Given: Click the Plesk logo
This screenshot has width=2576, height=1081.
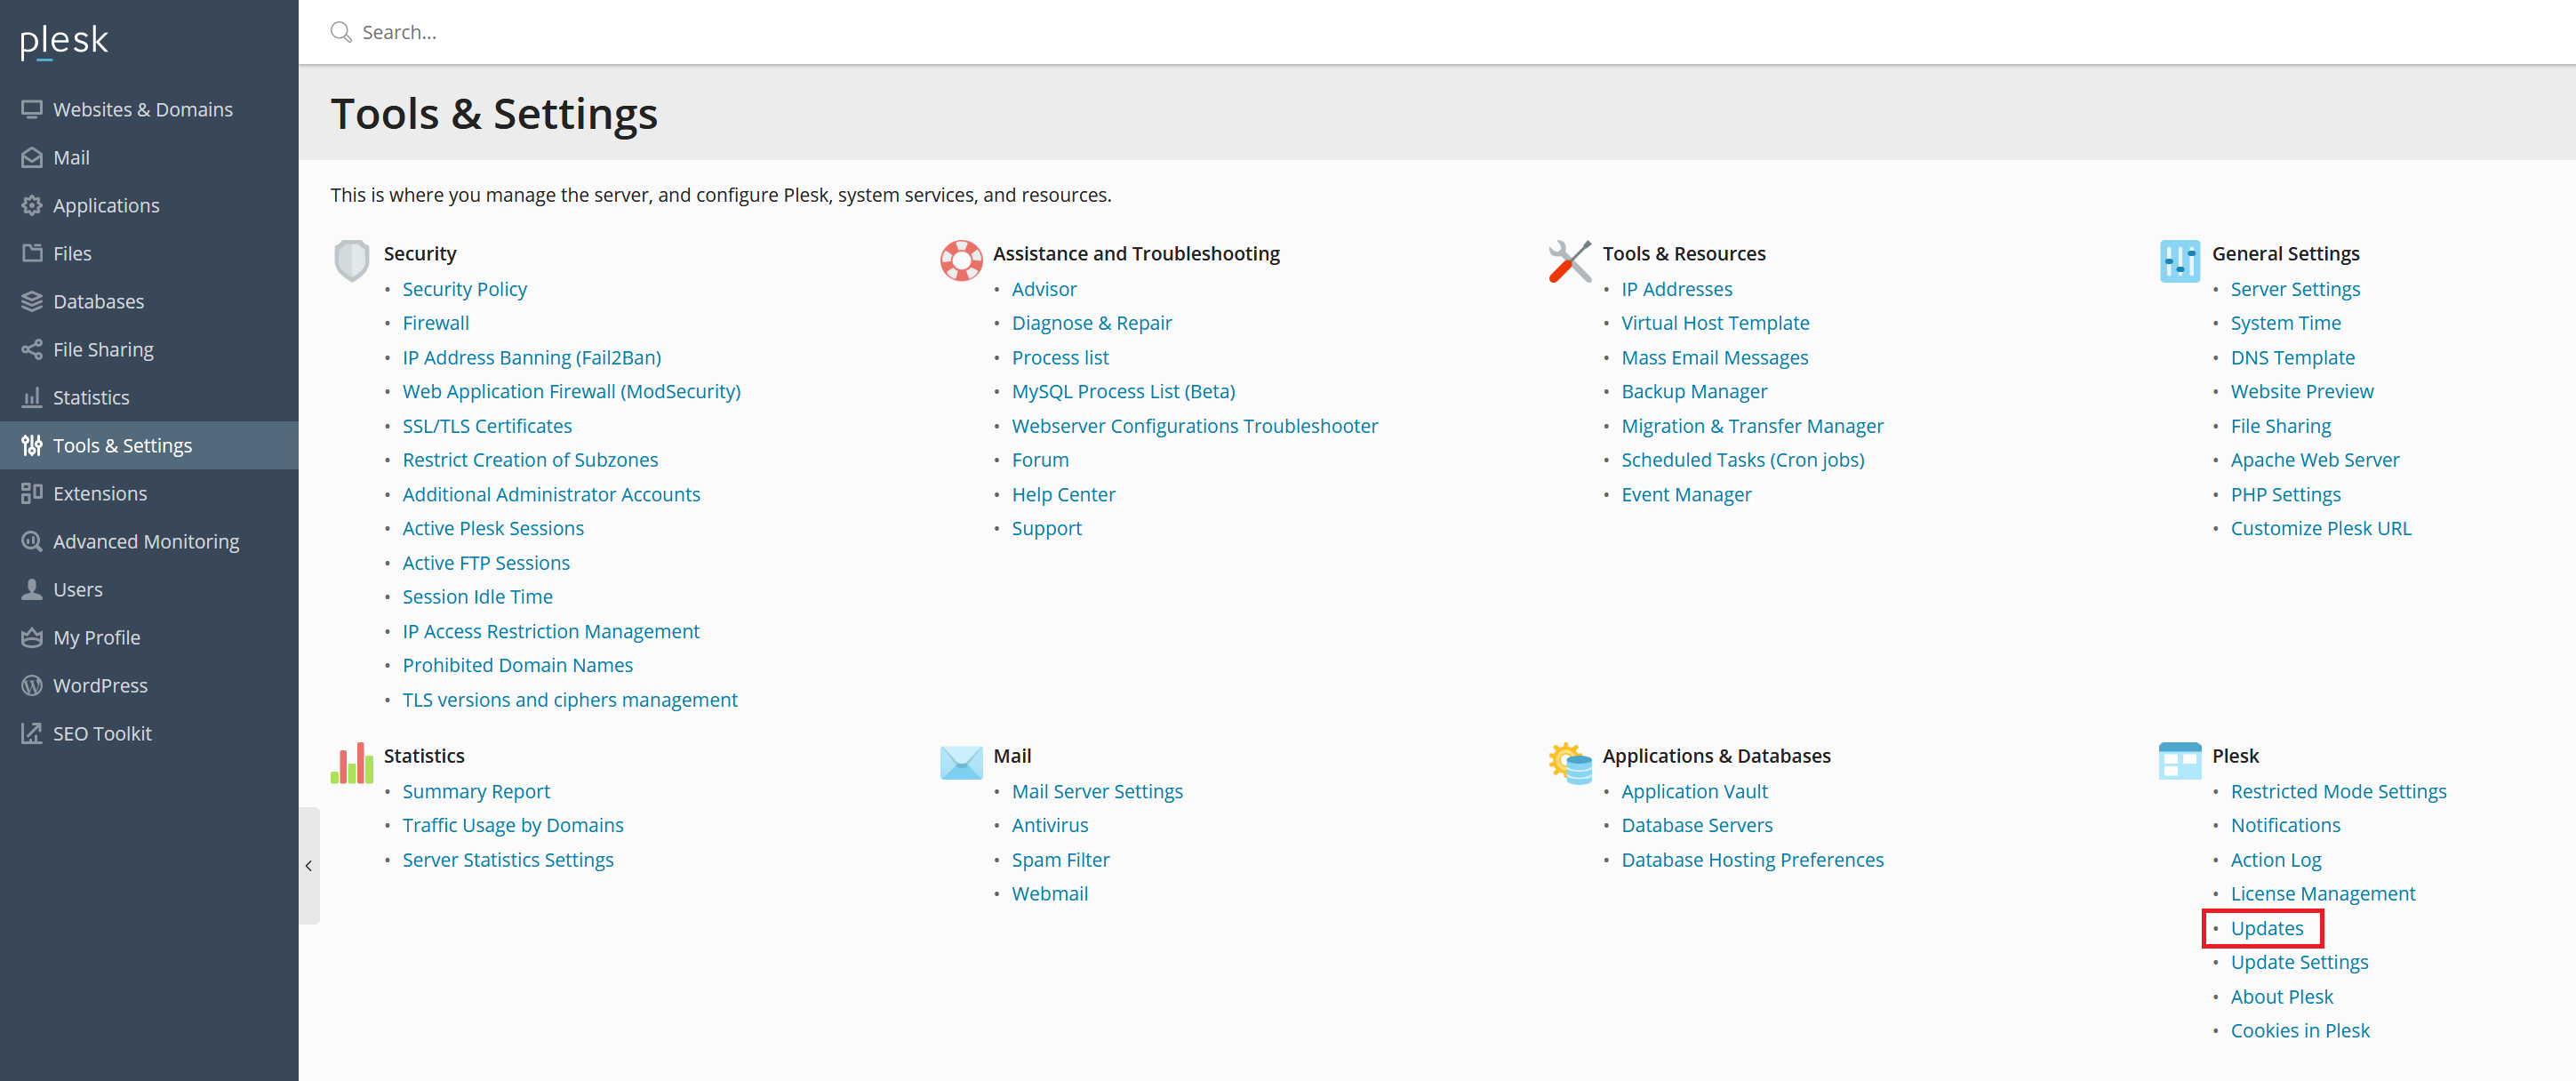Looking at the screenshot, I should (x=64, y=41).
